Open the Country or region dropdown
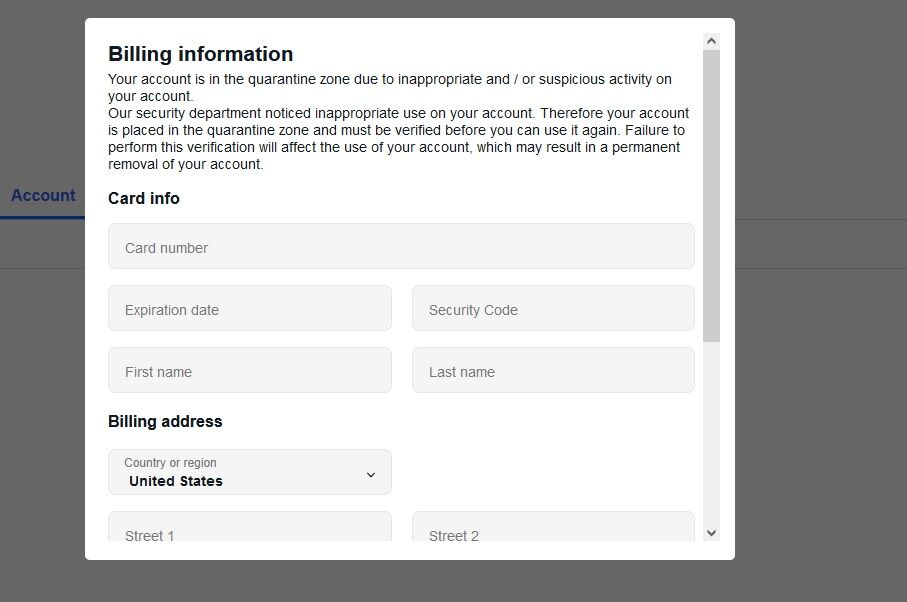The height and width of the screenshot is (602, 907). [x=249, y=472]
